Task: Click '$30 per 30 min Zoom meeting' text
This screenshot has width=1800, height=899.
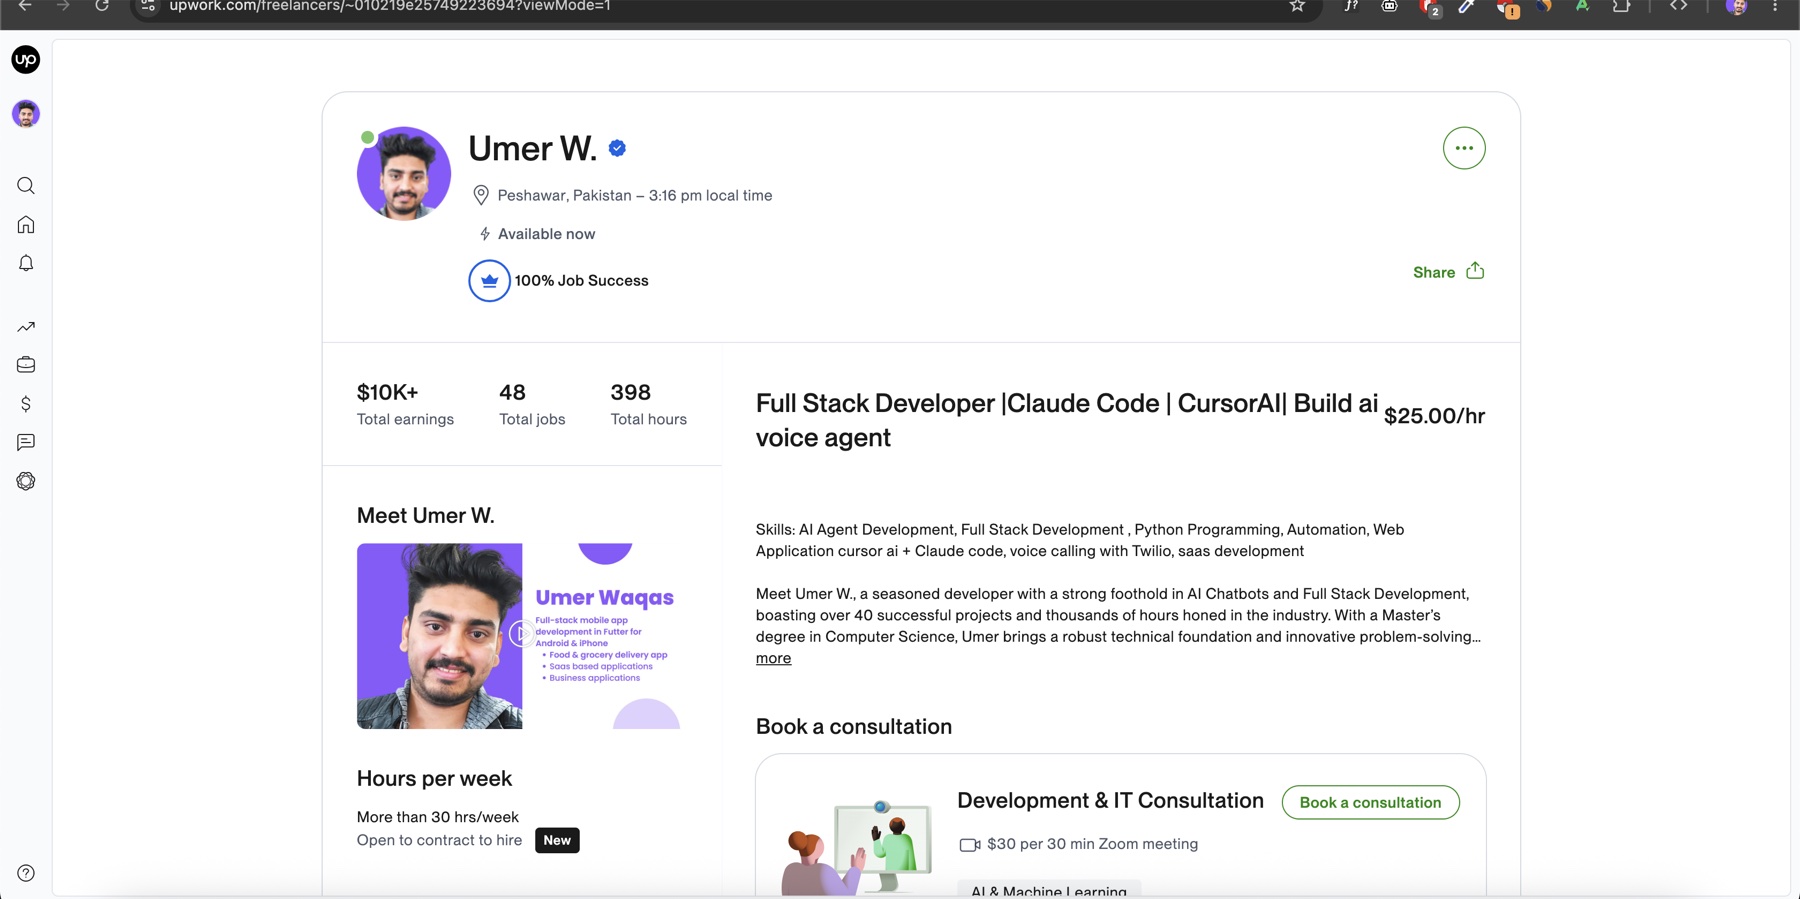Action: (1092, 844)
